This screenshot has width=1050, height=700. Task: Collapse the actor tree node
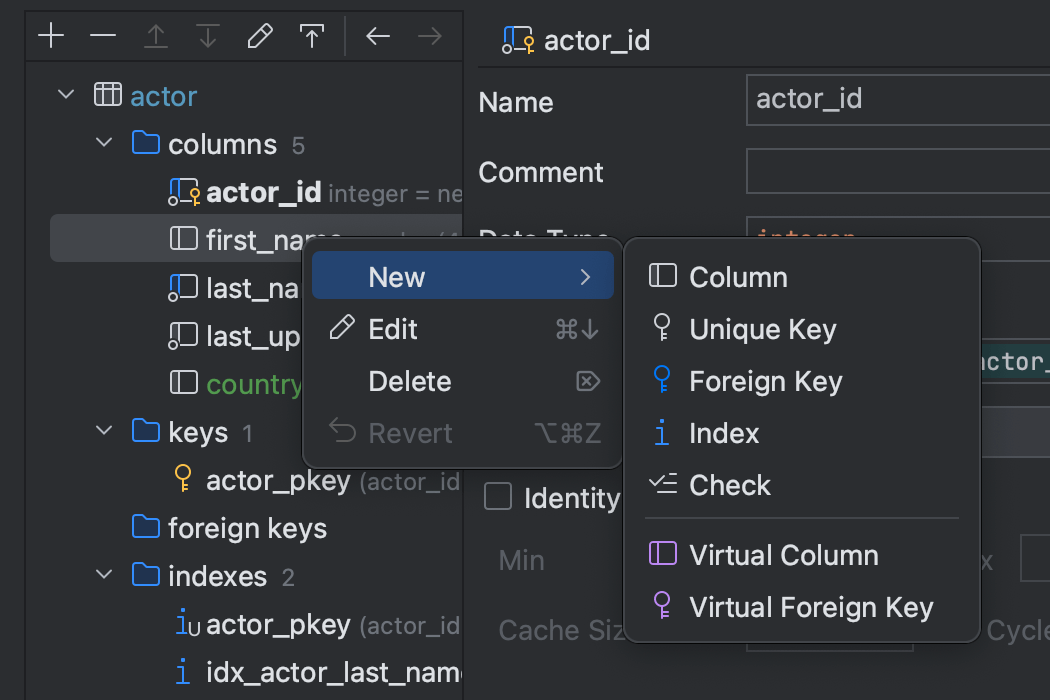click(x=65, y=94)
